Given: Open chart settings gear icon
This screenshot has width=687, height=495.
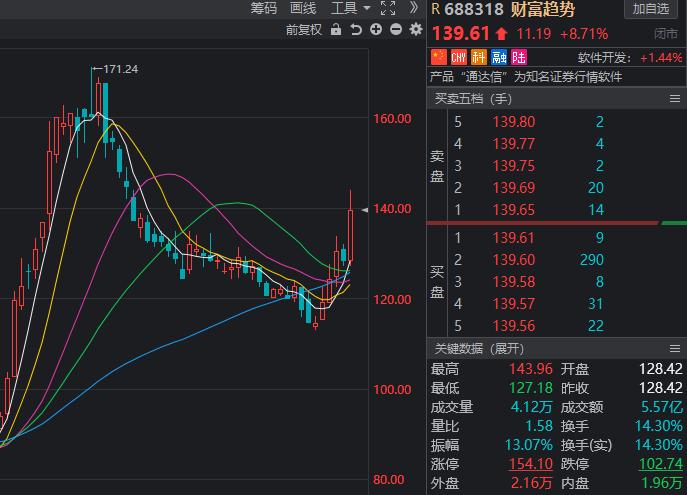Looking at the screenshot, I should [416, 29].
